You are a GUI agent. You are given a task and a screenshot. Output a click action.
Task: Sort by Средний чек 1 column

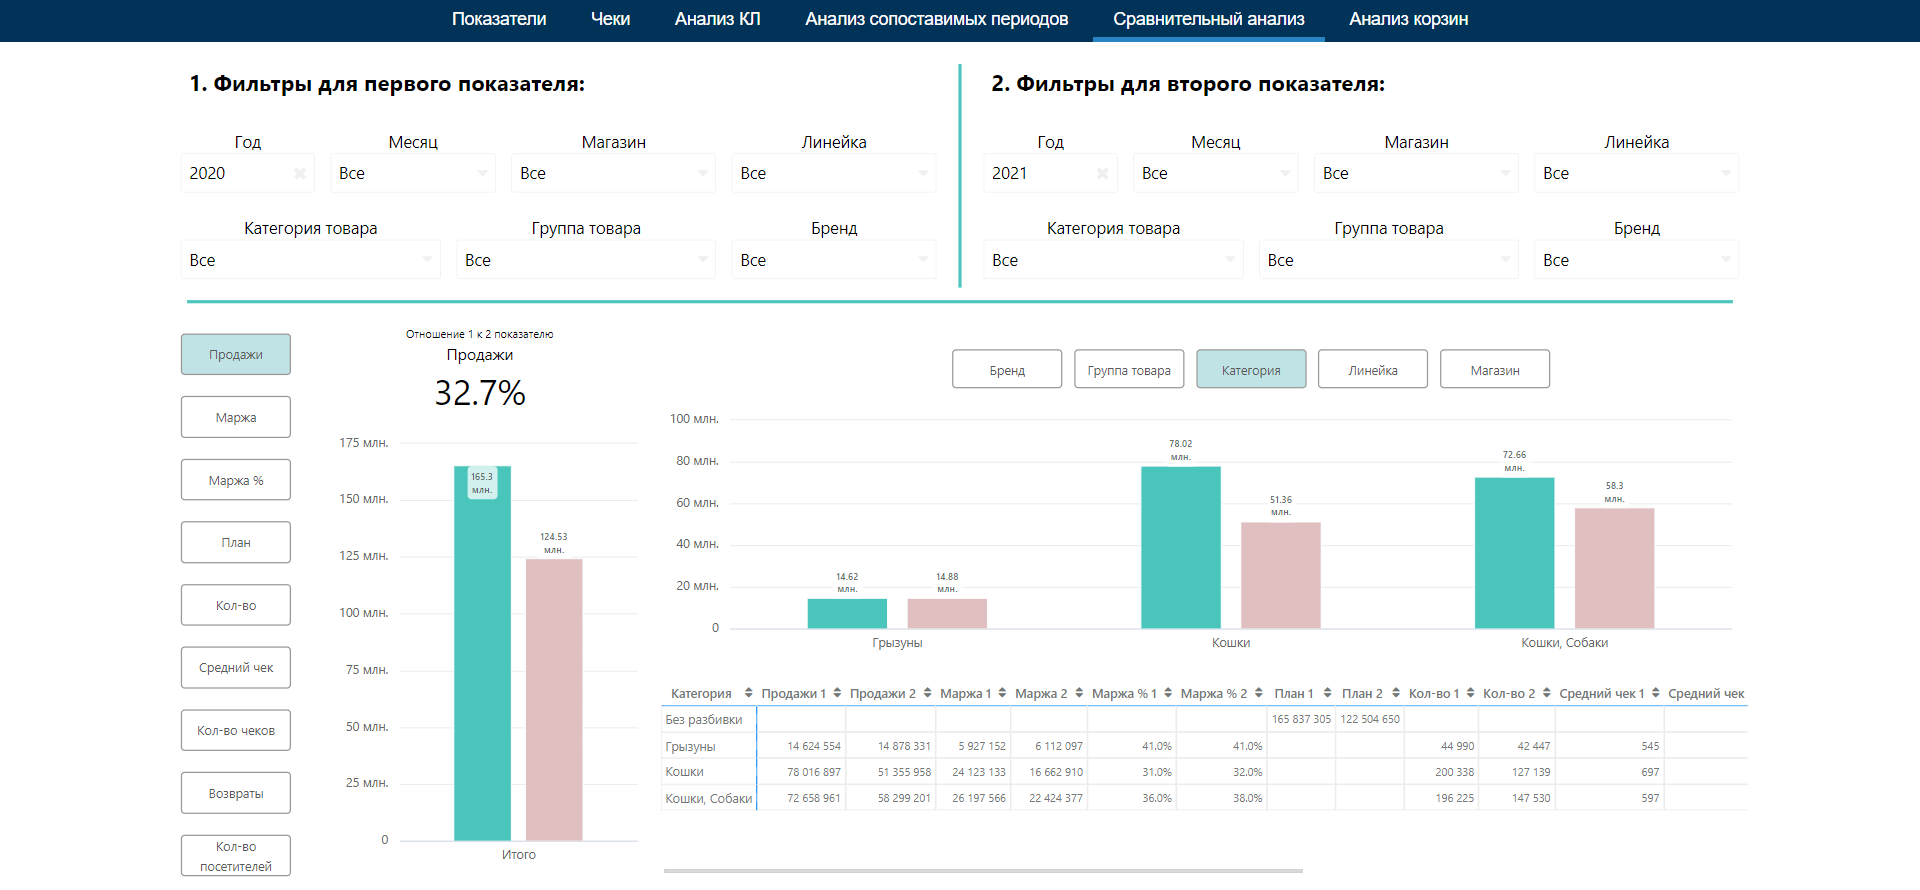click(x=1656, y=693)
